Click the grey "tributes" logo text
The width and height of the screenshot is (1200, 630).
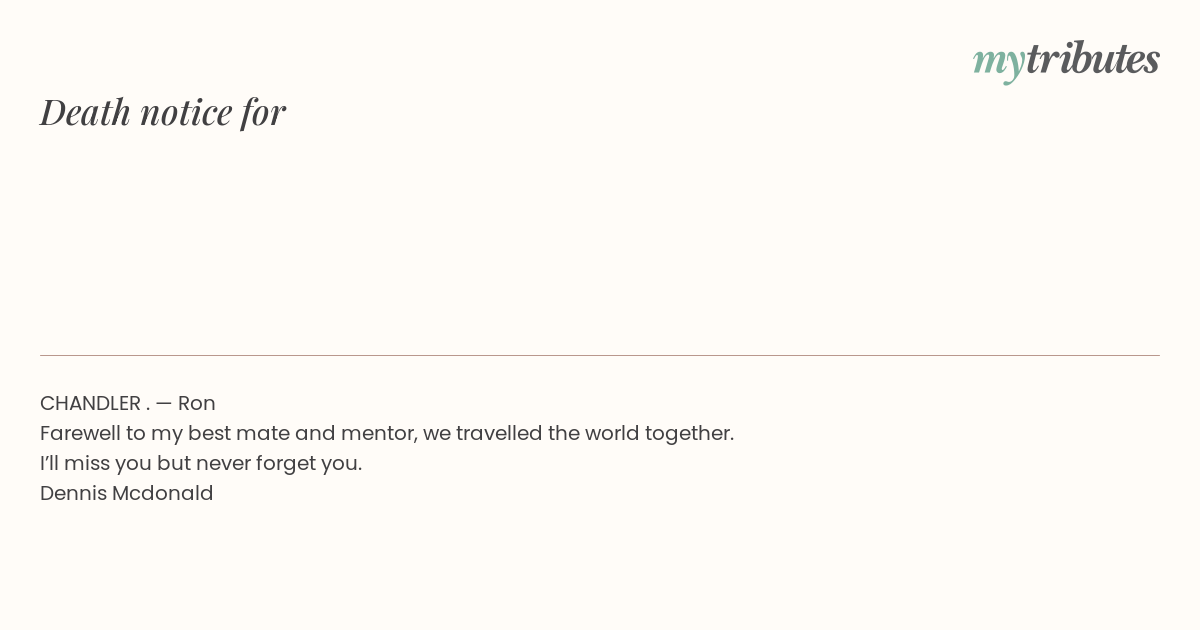[1092, 59]
